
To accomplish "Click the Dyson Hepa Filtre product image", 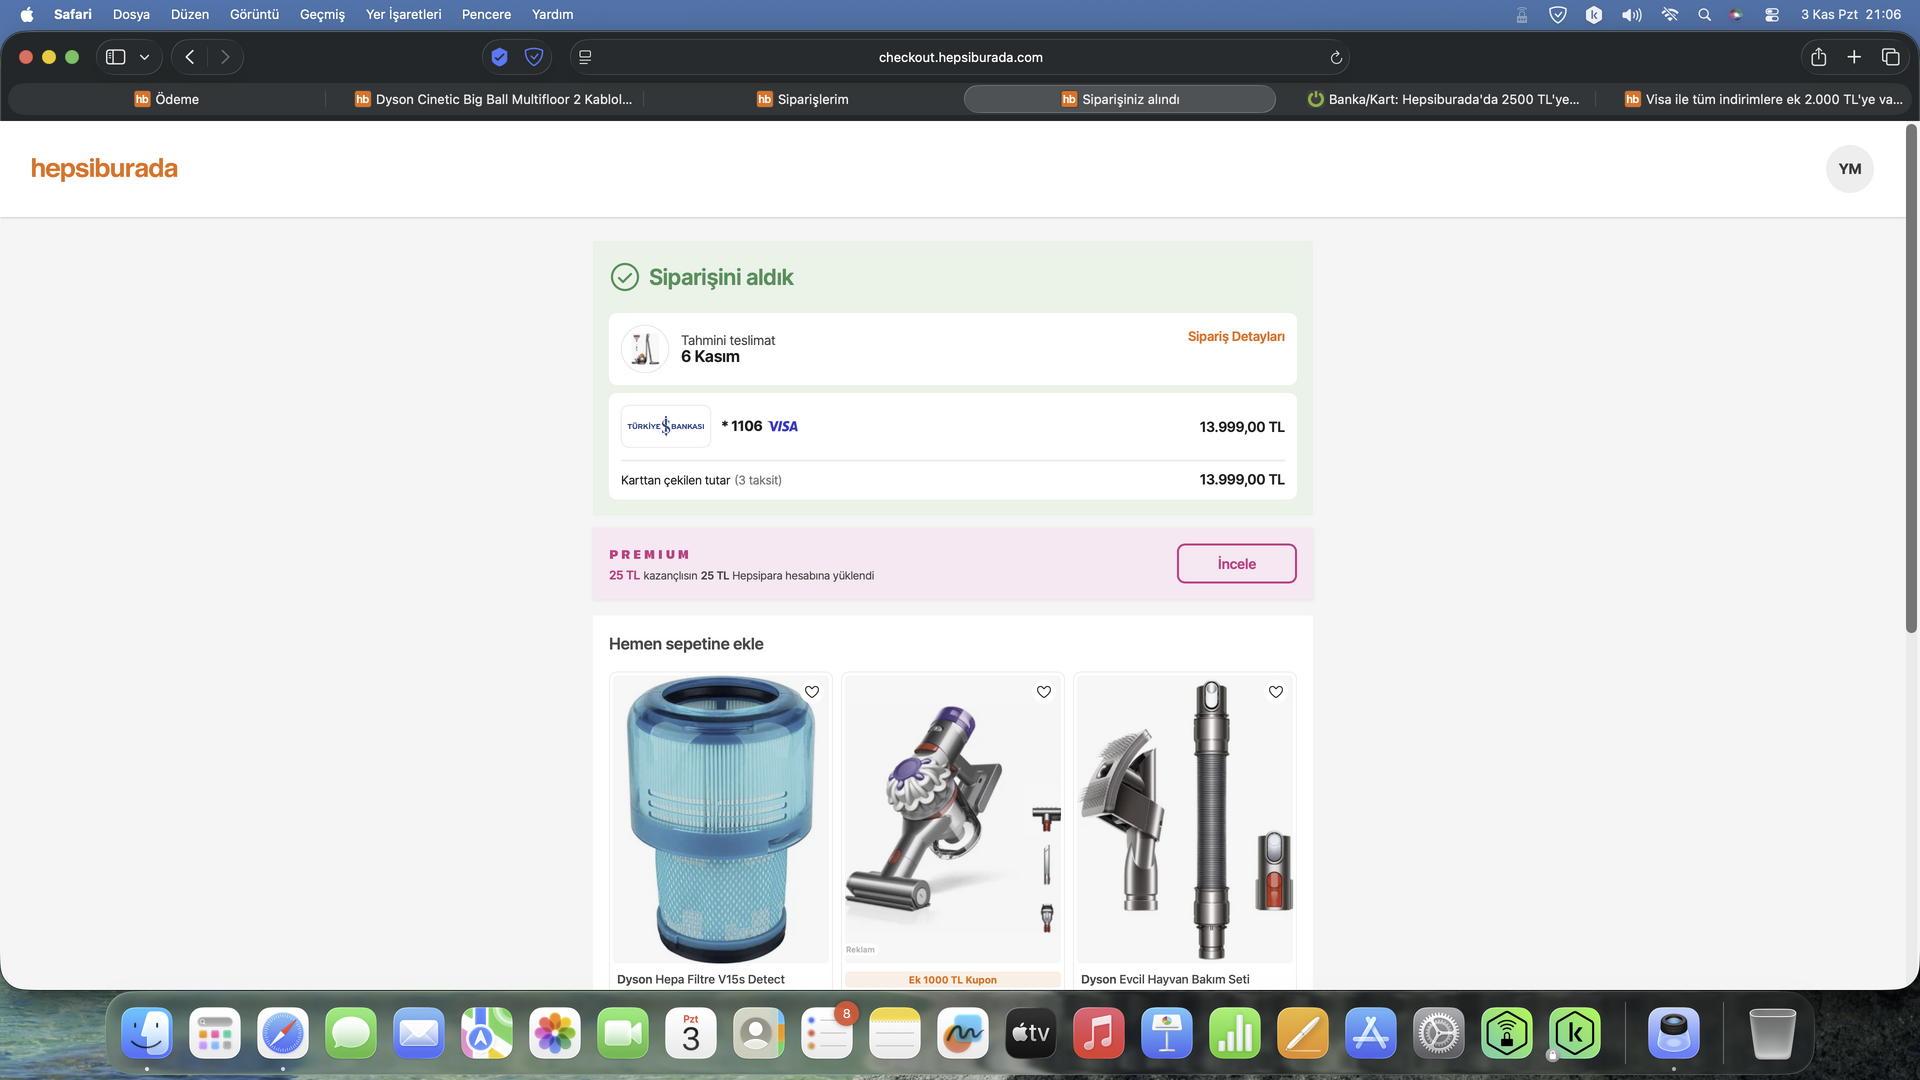I will coord(720,820).
